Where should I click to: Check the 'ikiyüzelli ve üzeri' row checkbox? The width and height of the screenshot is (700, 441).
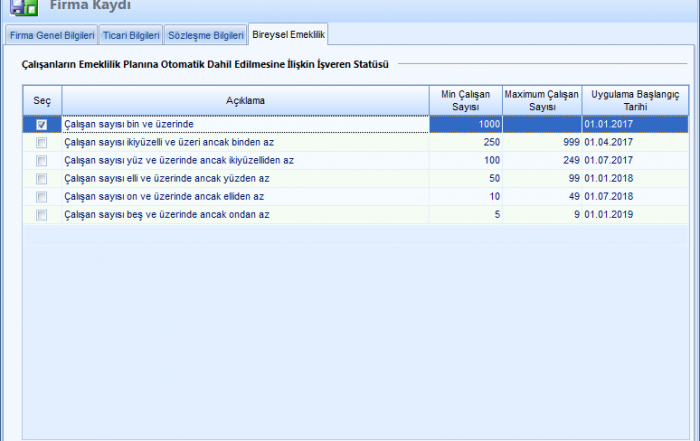pos(41,143)
